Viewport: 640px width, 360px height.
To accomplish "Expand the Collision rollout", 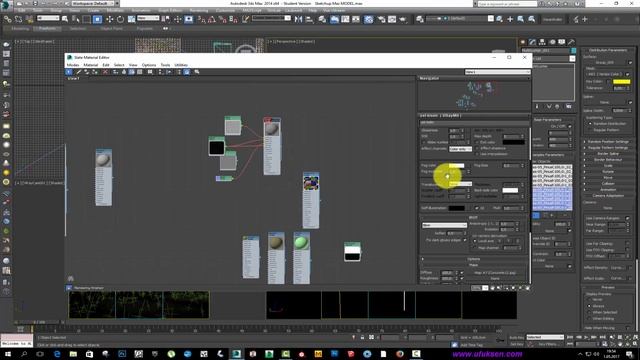I will click(607, 184).
